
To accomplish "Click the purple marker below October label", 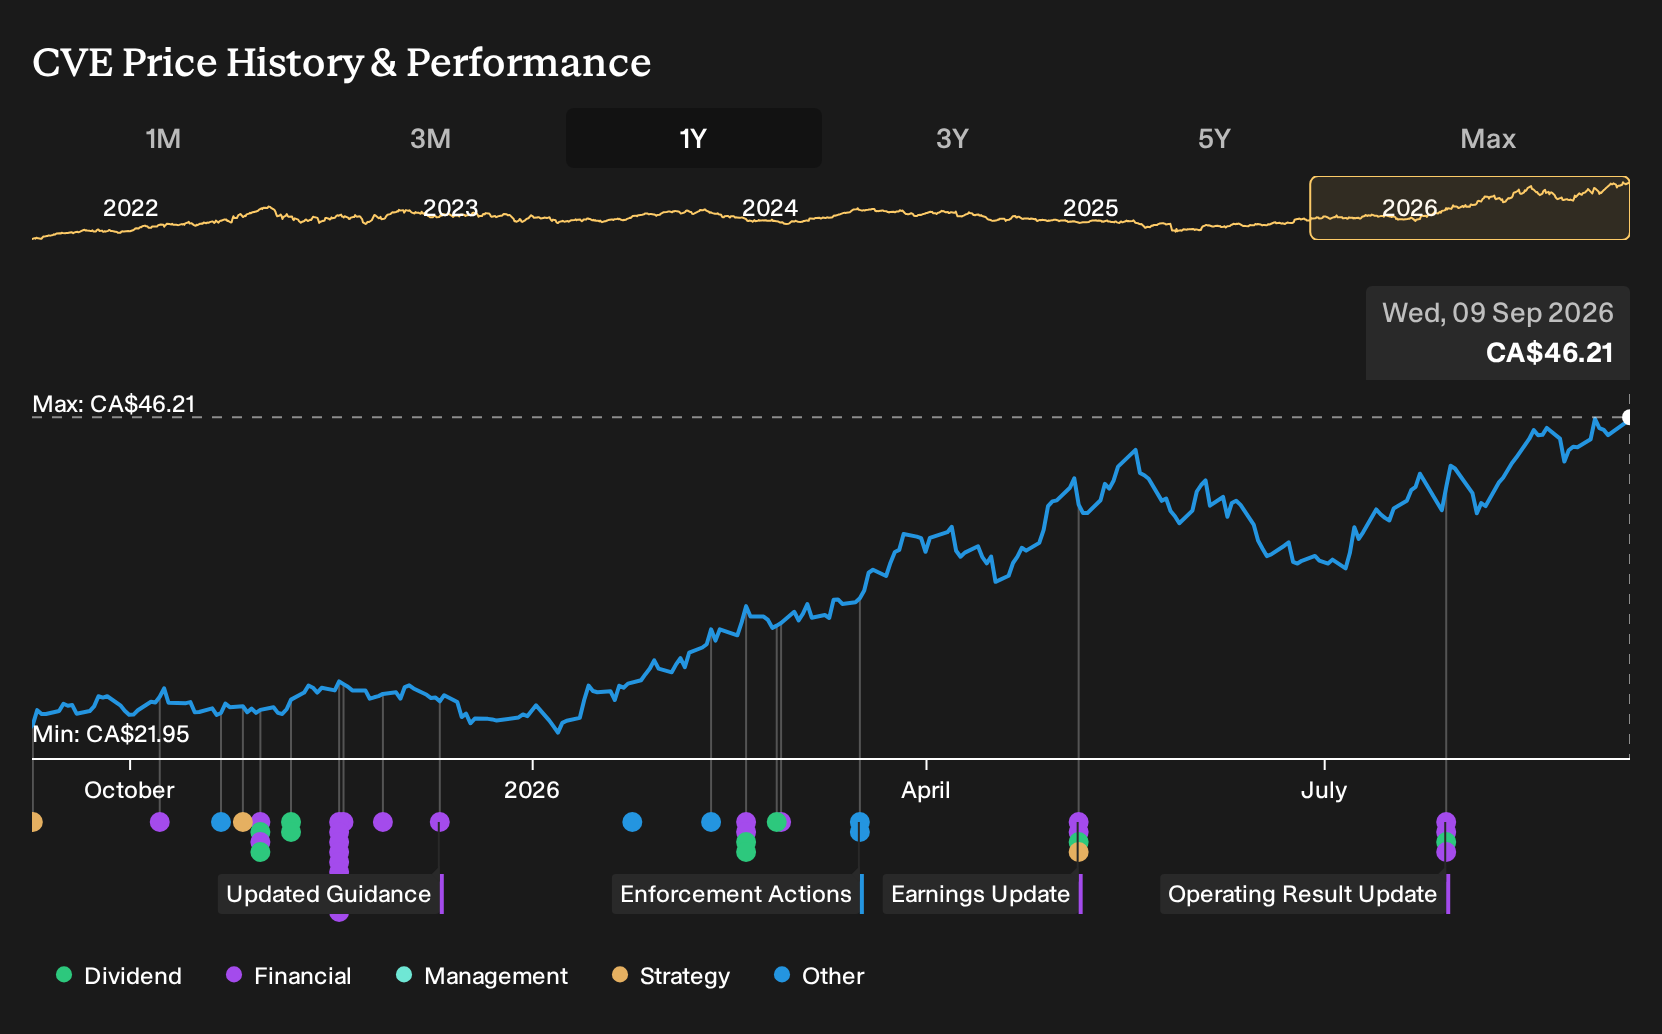I will coord(160,822).
